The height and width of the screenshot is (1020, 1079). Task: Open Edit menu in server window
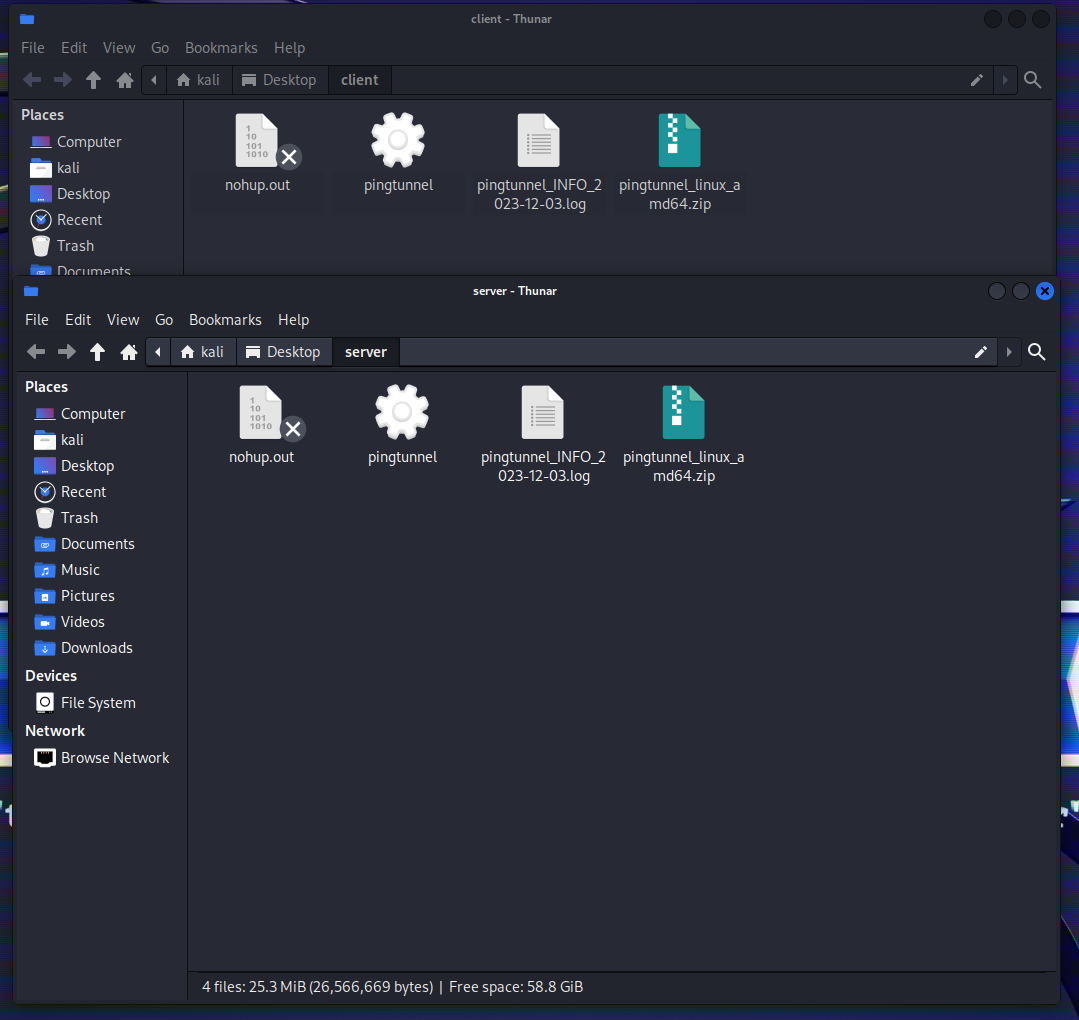(78, 320)
